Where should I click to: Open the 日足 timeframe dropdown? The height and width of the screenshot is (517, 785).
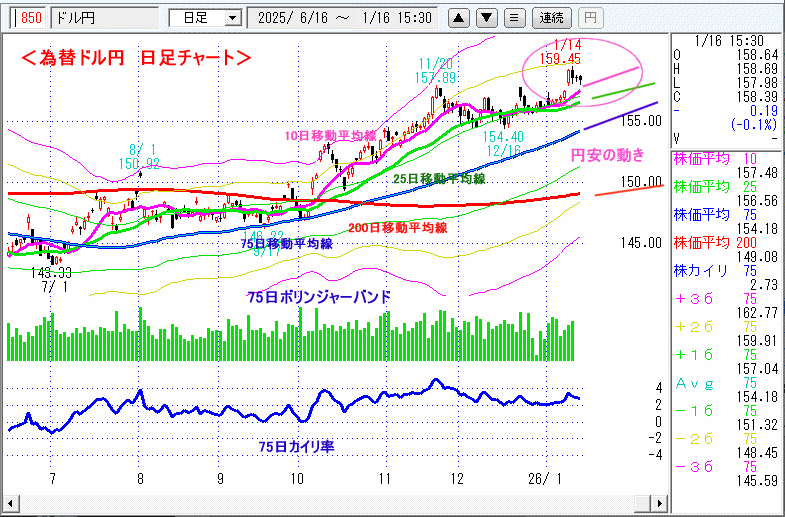[205, 18]
